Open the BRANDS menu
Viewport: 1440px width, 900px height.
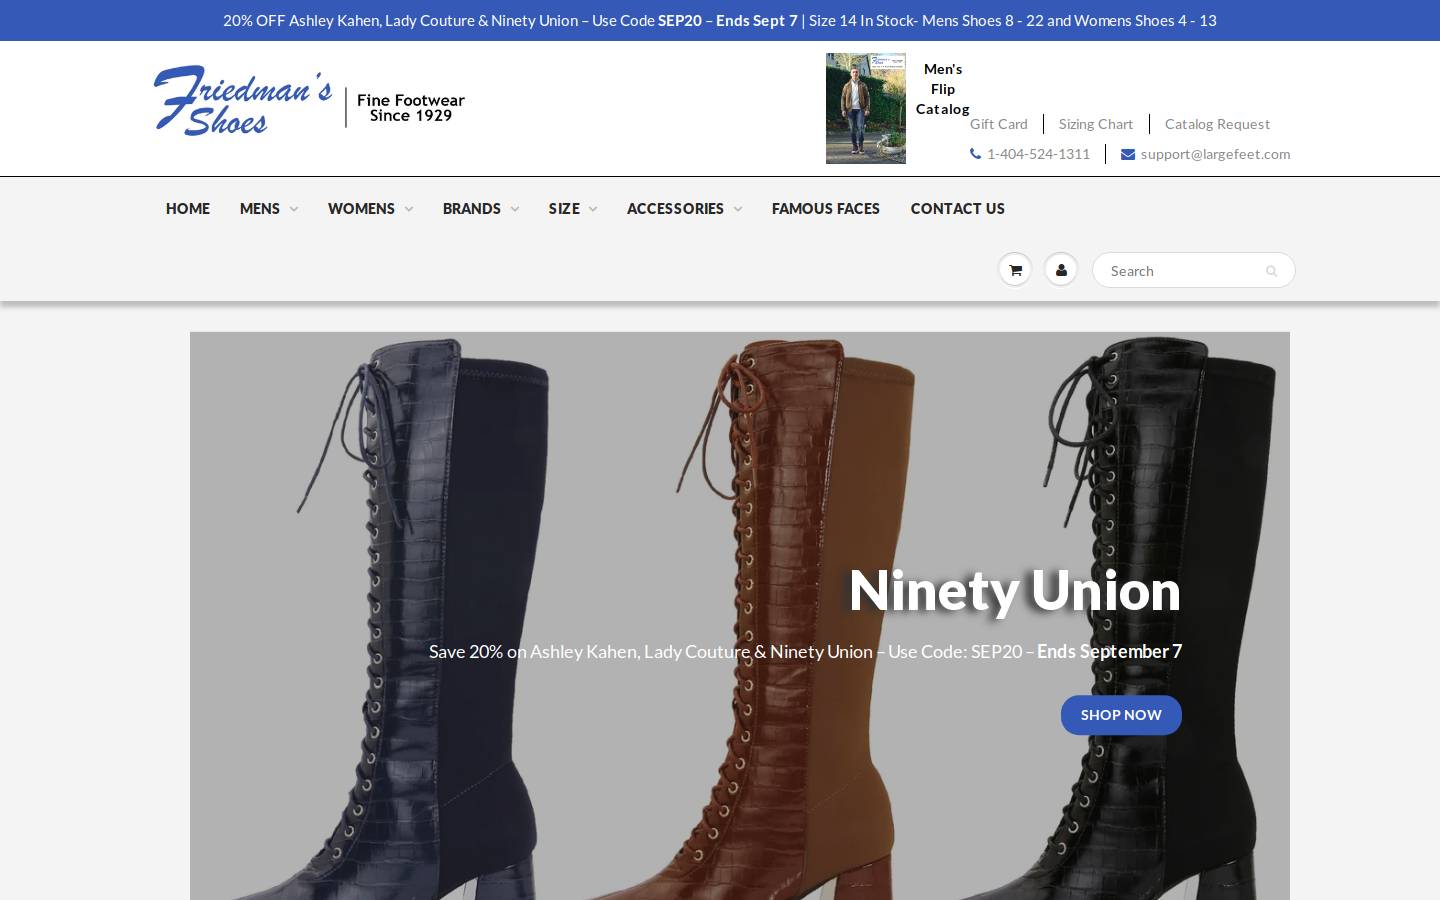[472, 208]
